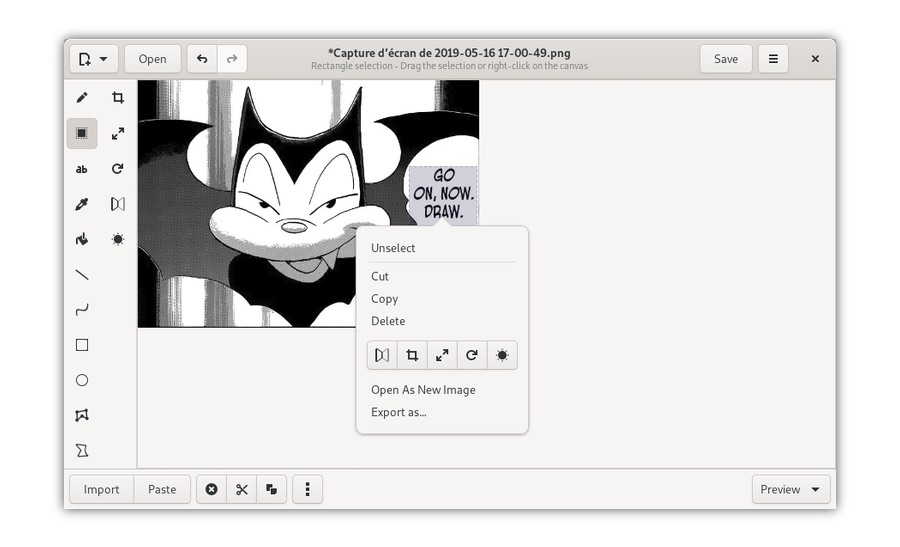Toggle the Rotate tool in the sidebar

[x=118, y=169]
